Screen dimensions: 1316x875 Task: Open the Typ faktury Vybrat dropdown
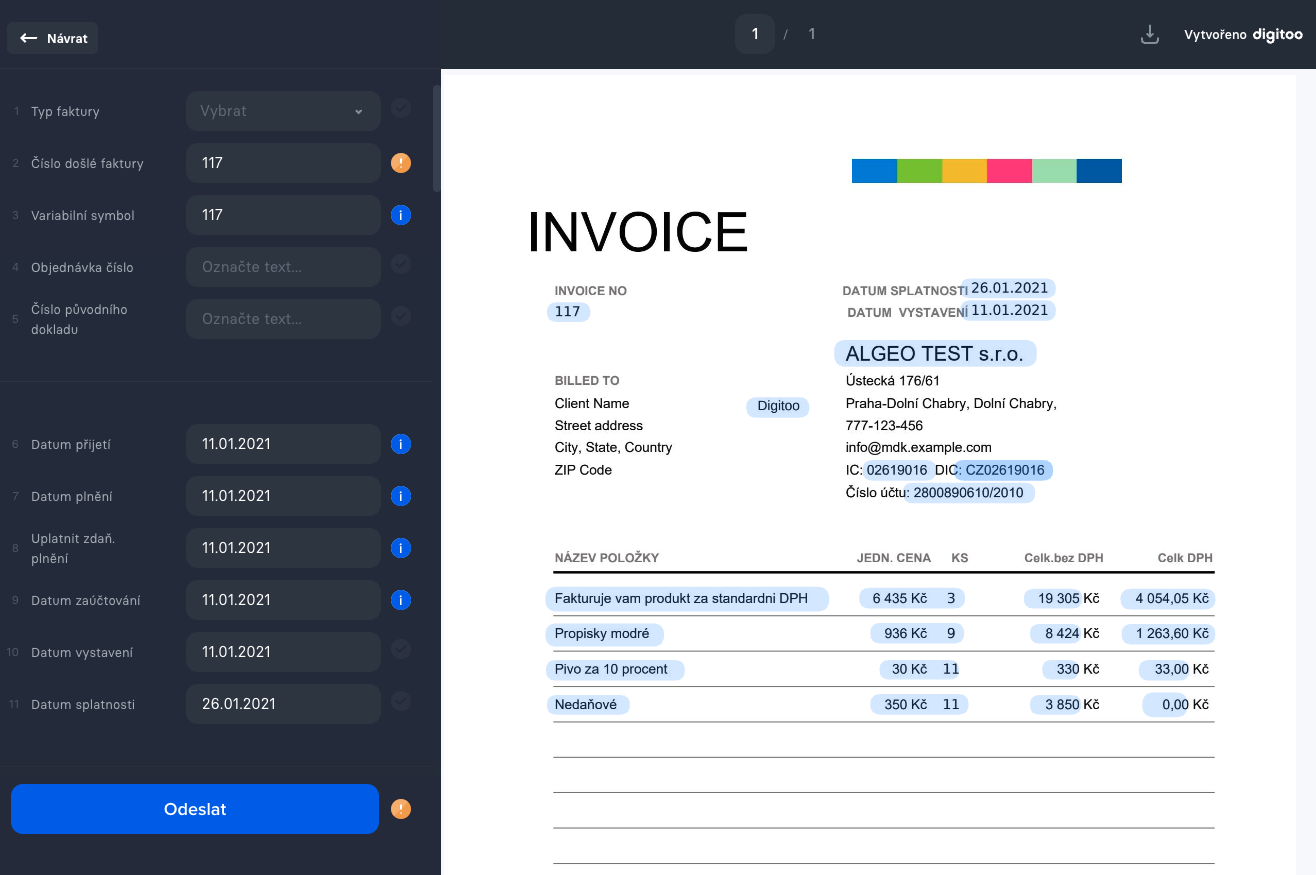pyautogui.click(x=283, y=111)
